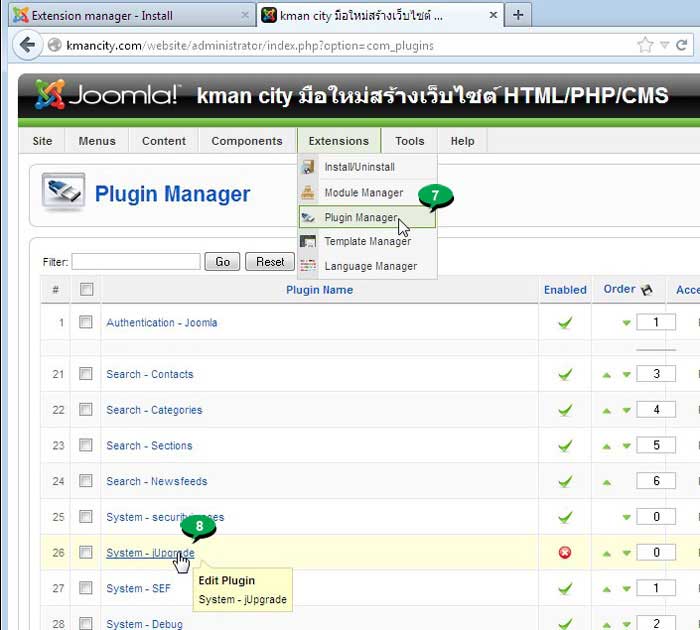Move Search - Categories up arrow

606,411
